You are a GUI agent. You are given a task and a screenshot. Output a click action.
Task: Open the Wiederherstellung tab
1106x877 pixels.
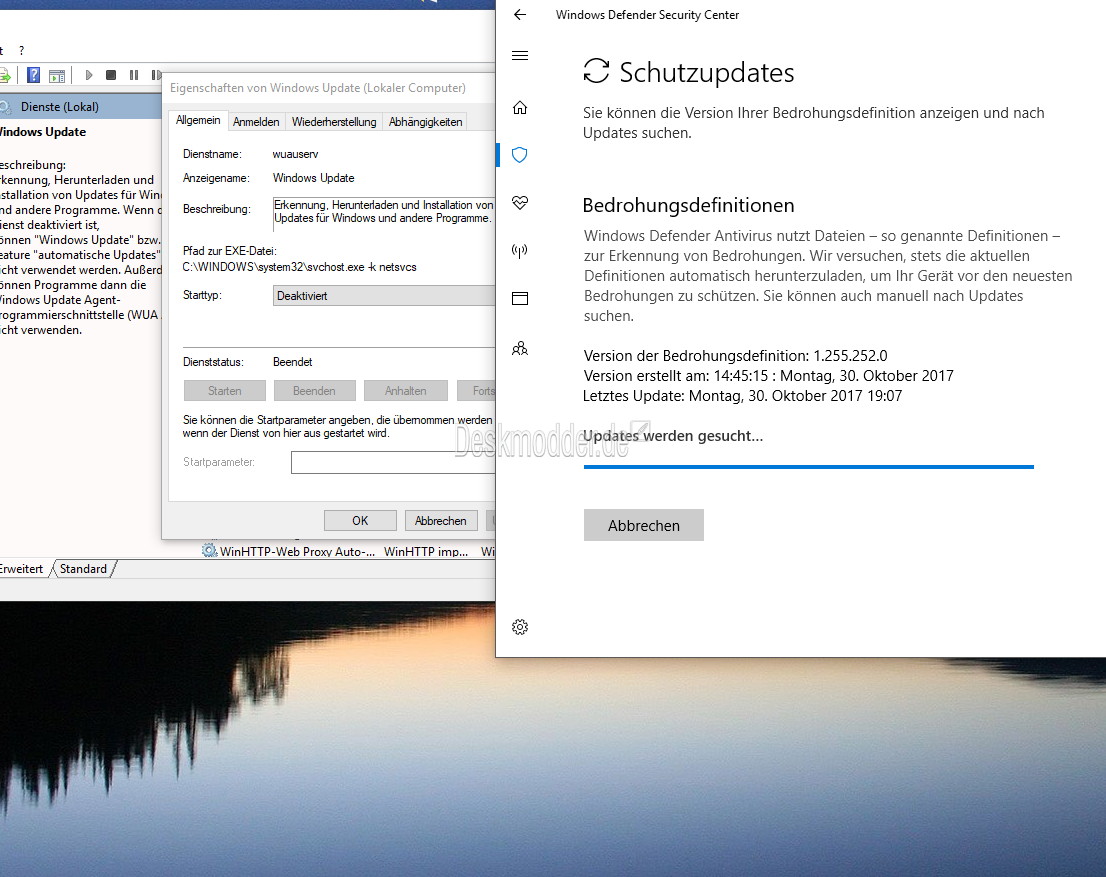point(334,122)
